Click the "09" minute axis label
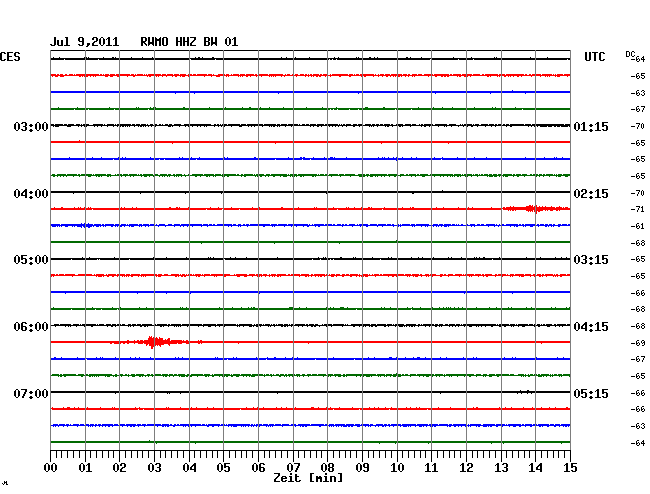The width and height of the screenshot is (650, 494). click(x=362, y=468)
